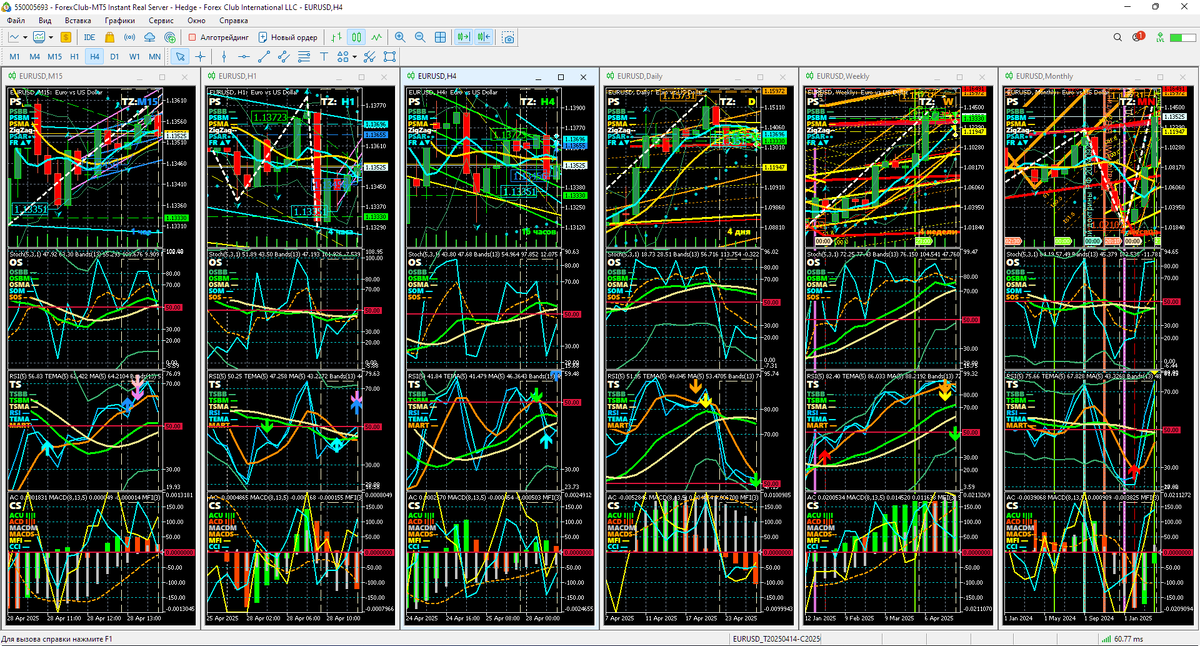Screen dimensions: 1200x646
Task: Draw a horizontal line tool
Action: coord(243,57)
